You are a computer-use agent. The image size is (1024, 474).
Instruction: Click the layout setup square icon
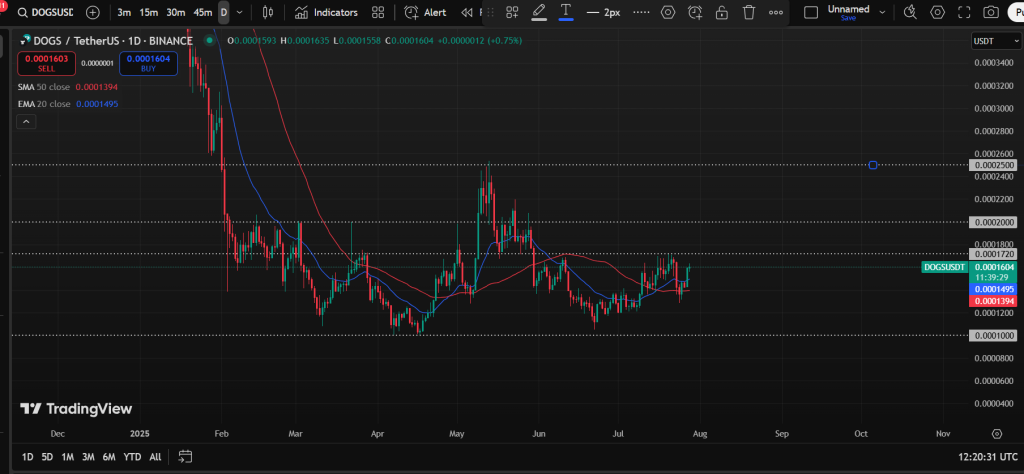click(810, 12)
